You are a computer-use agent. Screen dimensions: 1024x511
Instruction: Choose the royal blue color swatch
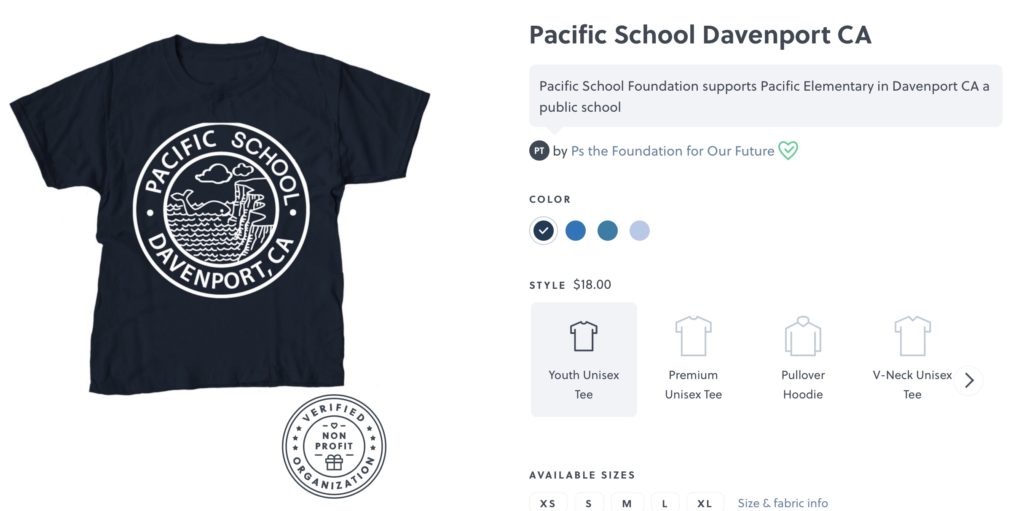575,231
